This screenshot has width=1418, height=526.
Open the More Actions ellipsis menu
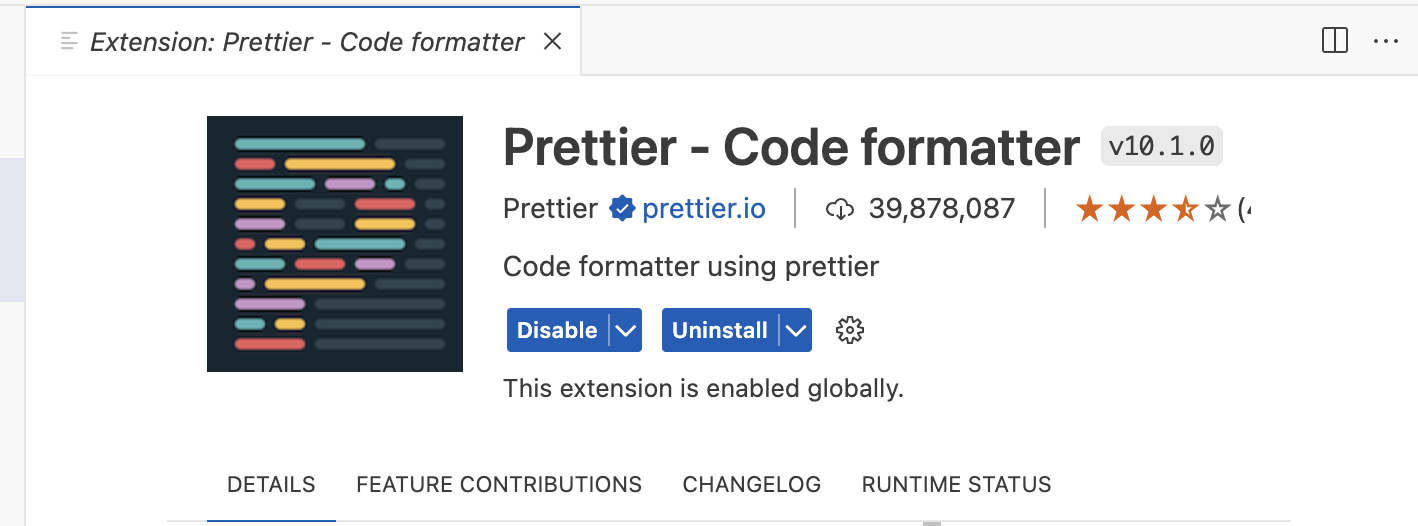coord(1385,41)
